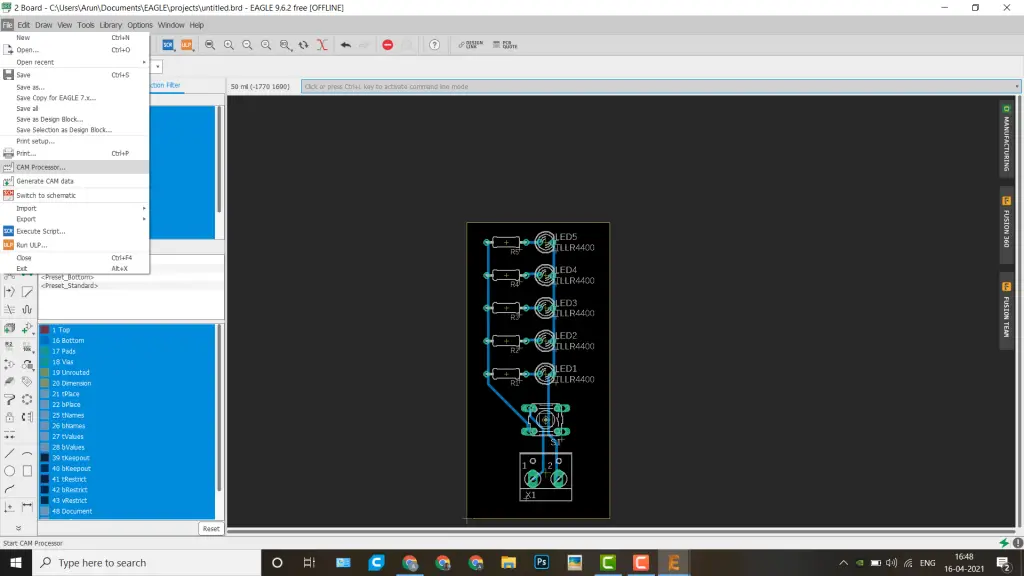Select the Circle drawing tool
Viewport: 1024px width, 576px height.
(10, 471)
